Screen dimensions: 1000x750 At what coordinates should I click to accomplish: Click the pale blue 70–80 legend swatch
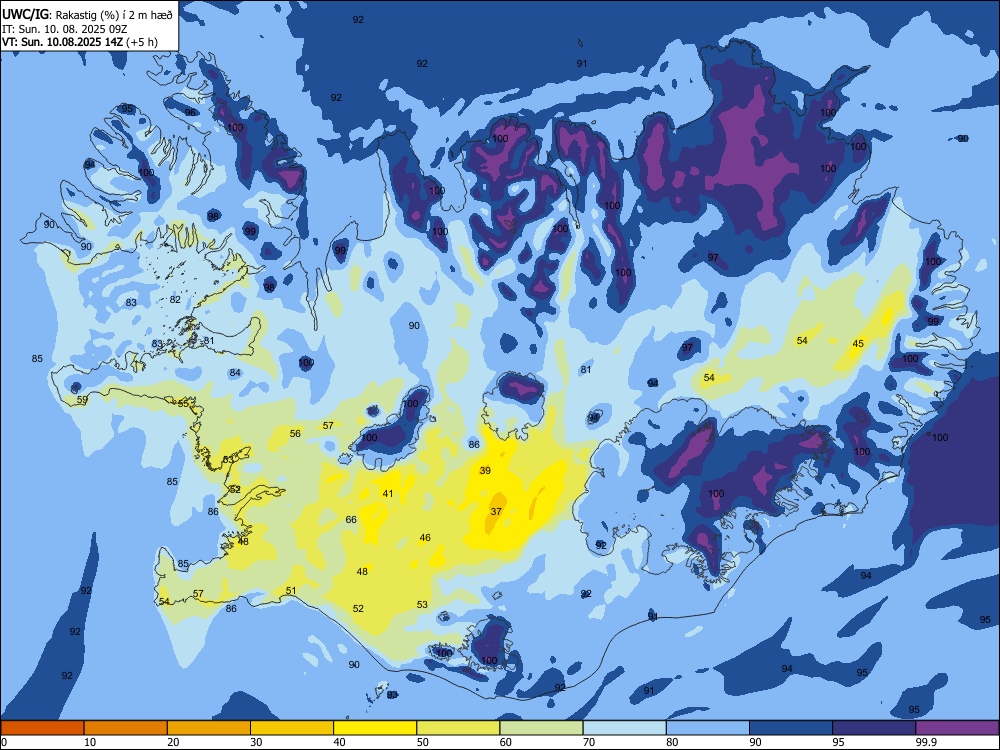click(x=624, y=728)
